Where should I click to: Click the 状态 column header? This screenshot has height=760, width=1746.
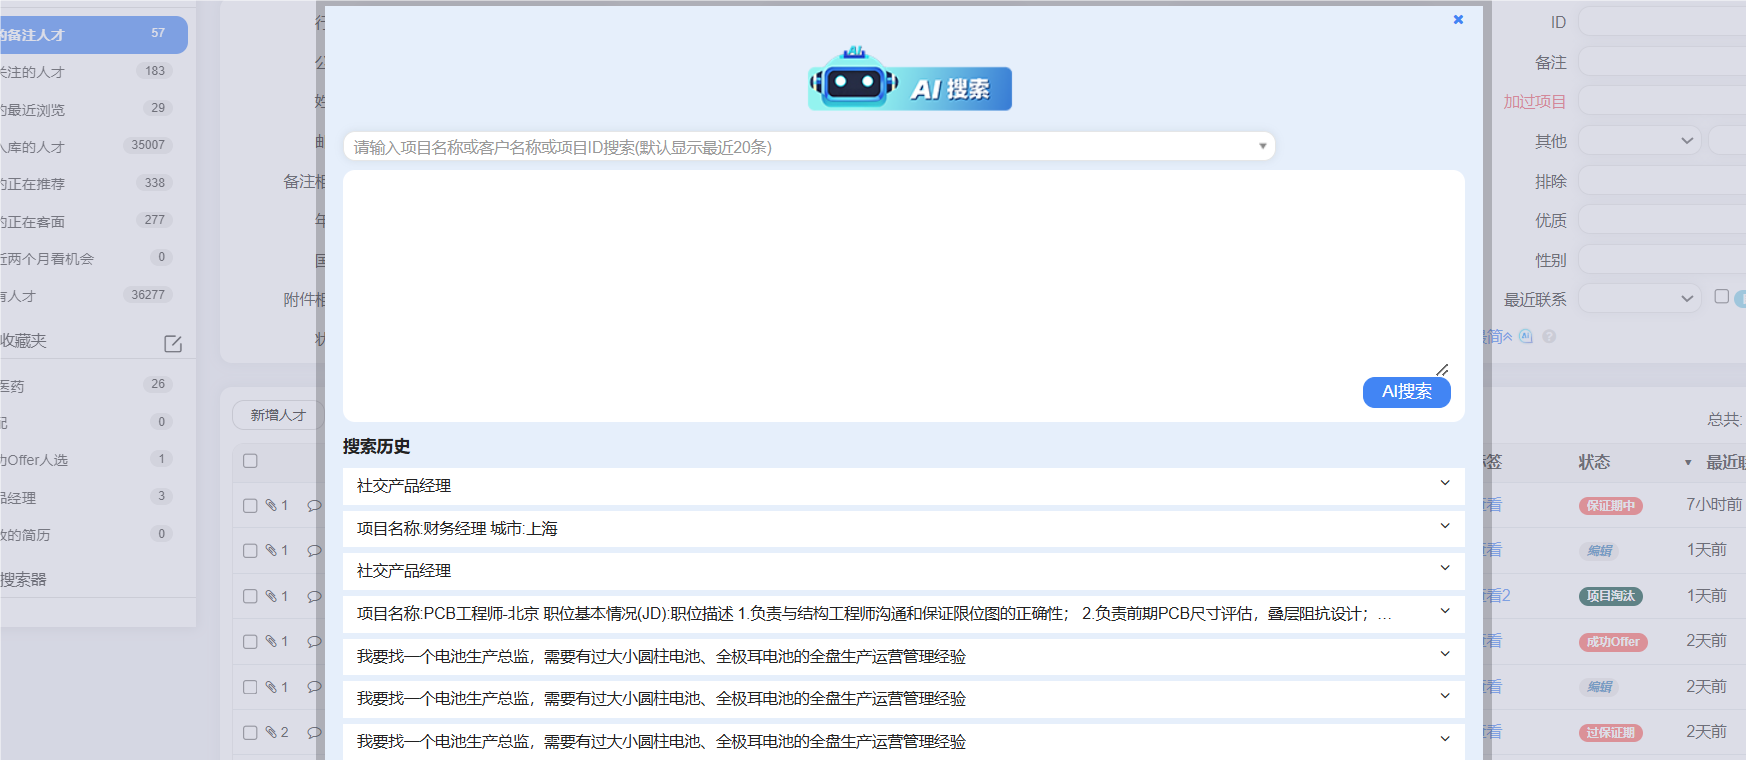[x=1594, y=462]
